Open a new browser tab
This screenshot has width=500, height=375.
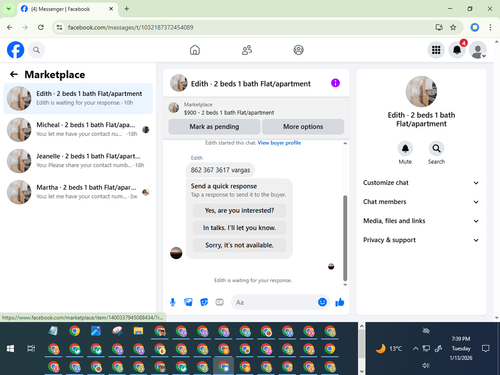pyautogui.click(x=126, y=9)
